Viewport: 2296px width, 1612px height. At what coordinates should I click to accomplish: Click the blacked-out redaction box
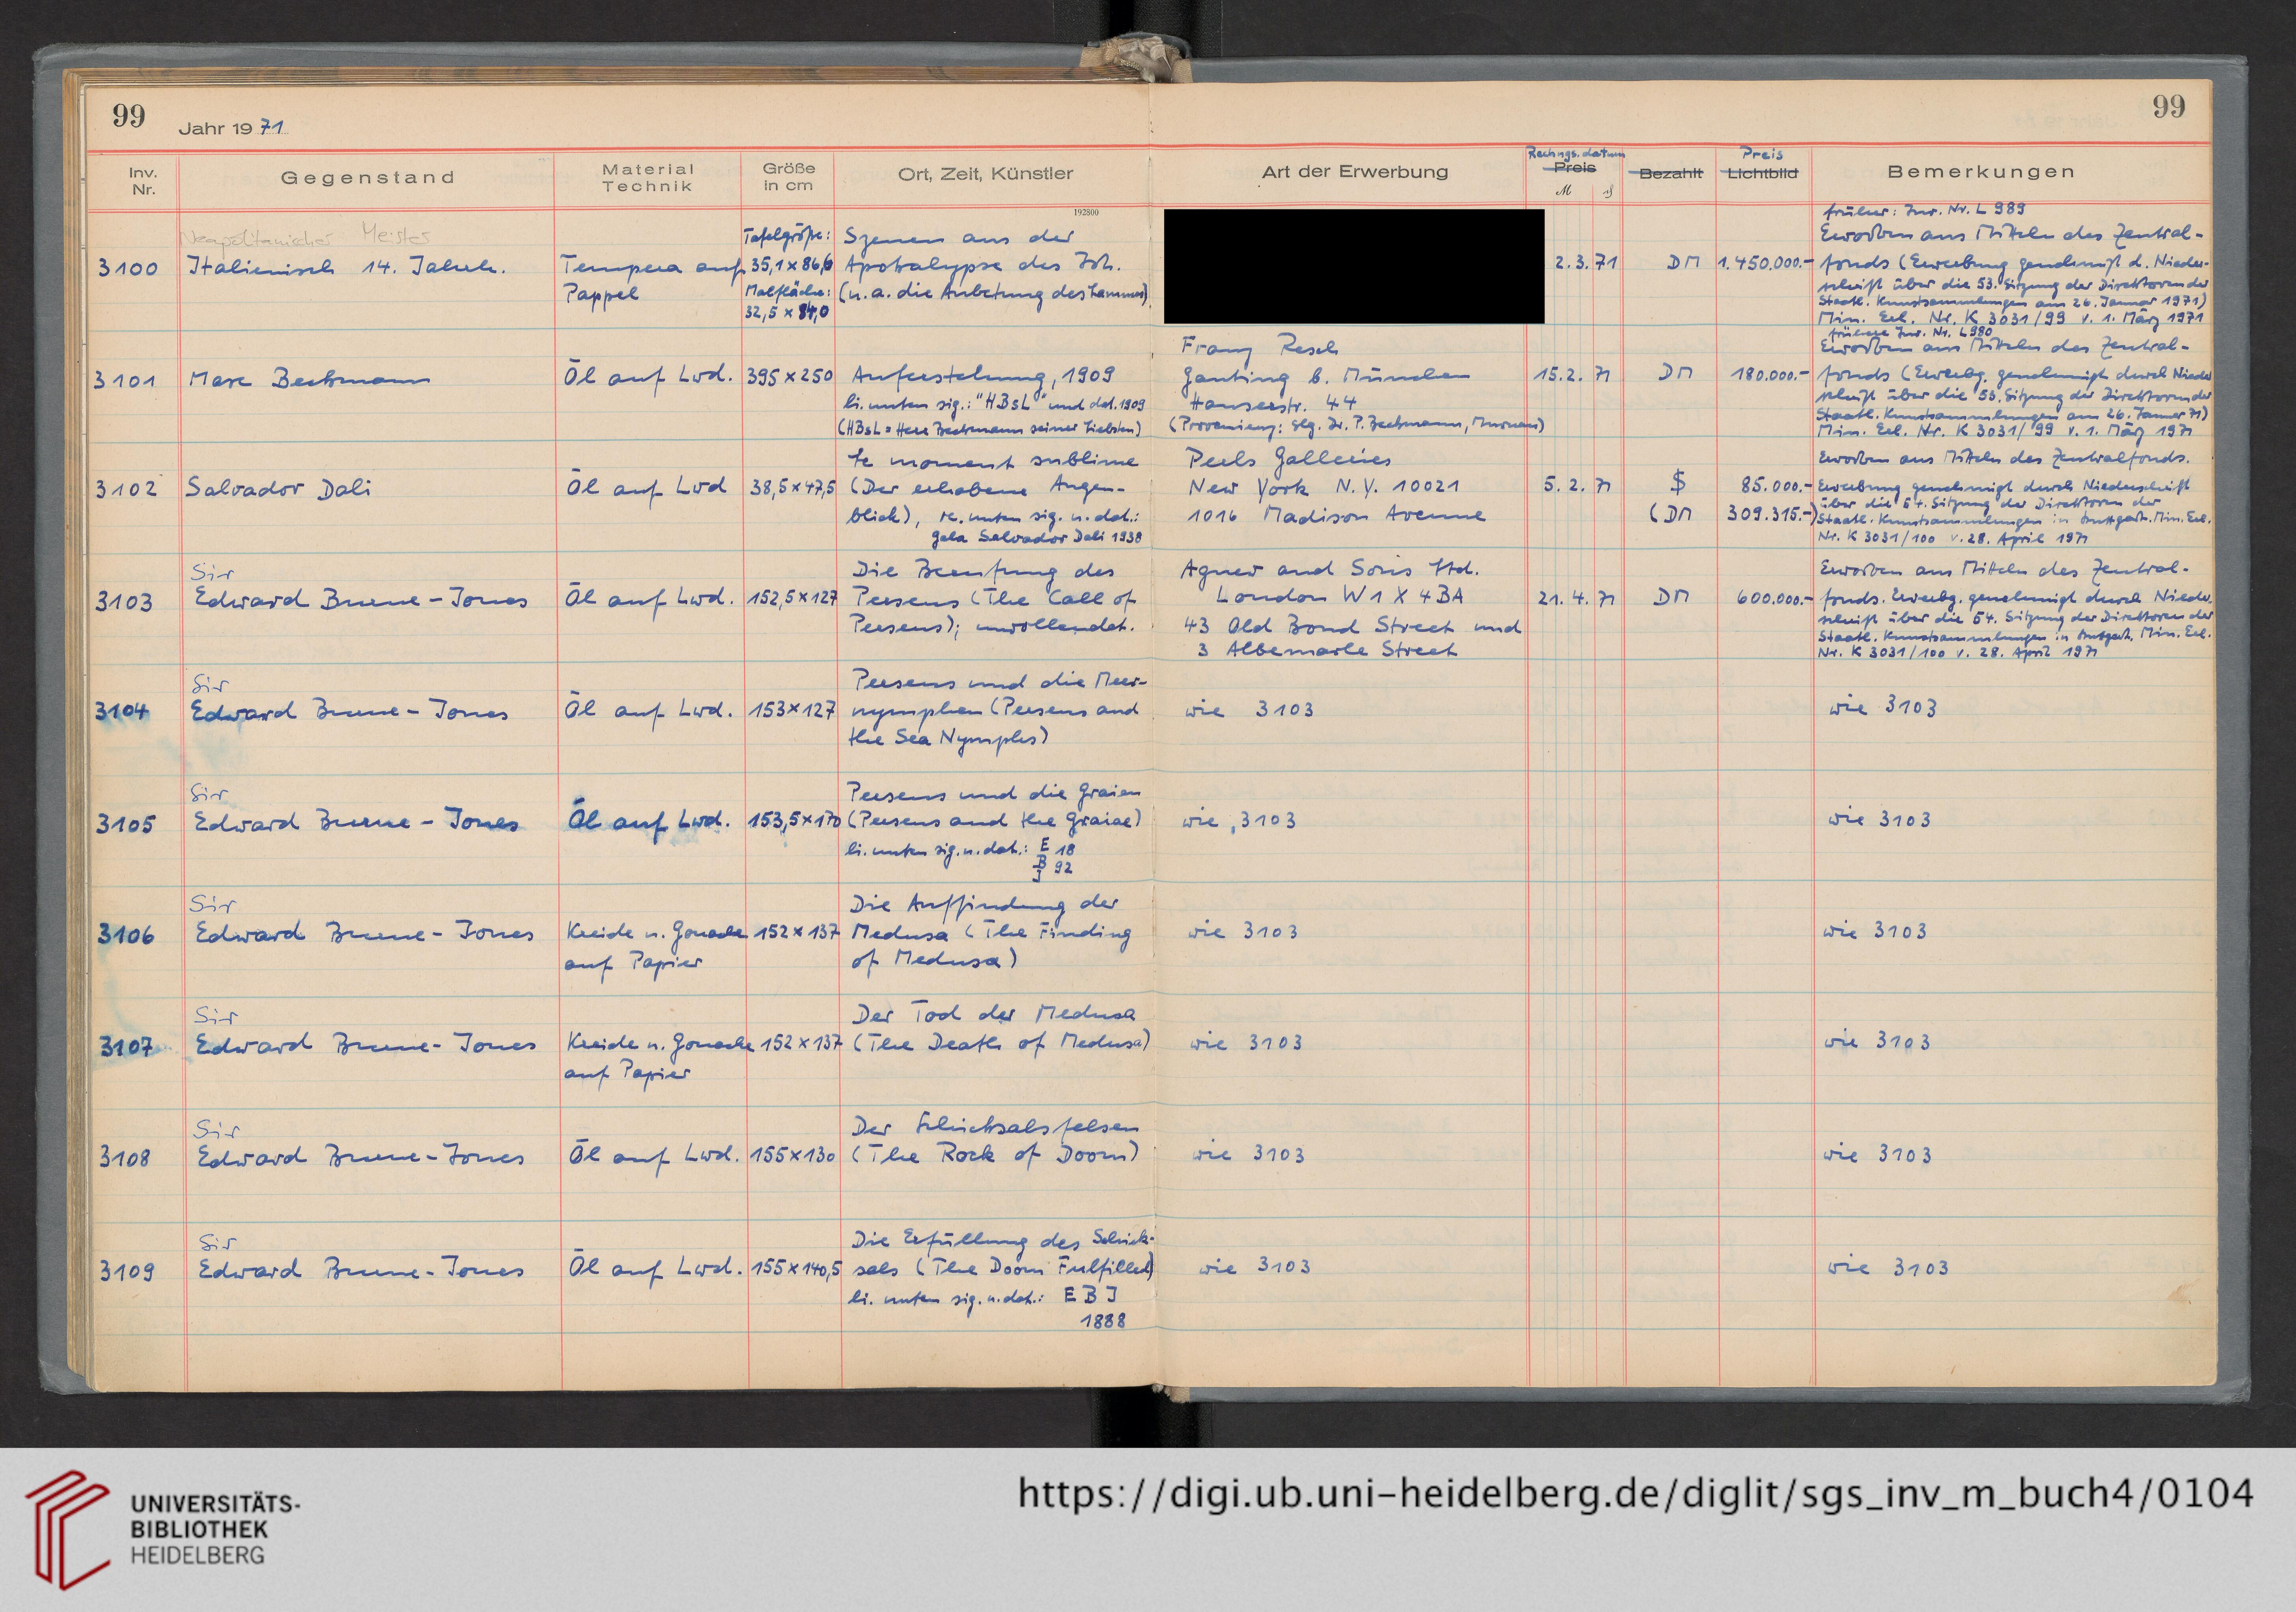tap(1354, 266)
